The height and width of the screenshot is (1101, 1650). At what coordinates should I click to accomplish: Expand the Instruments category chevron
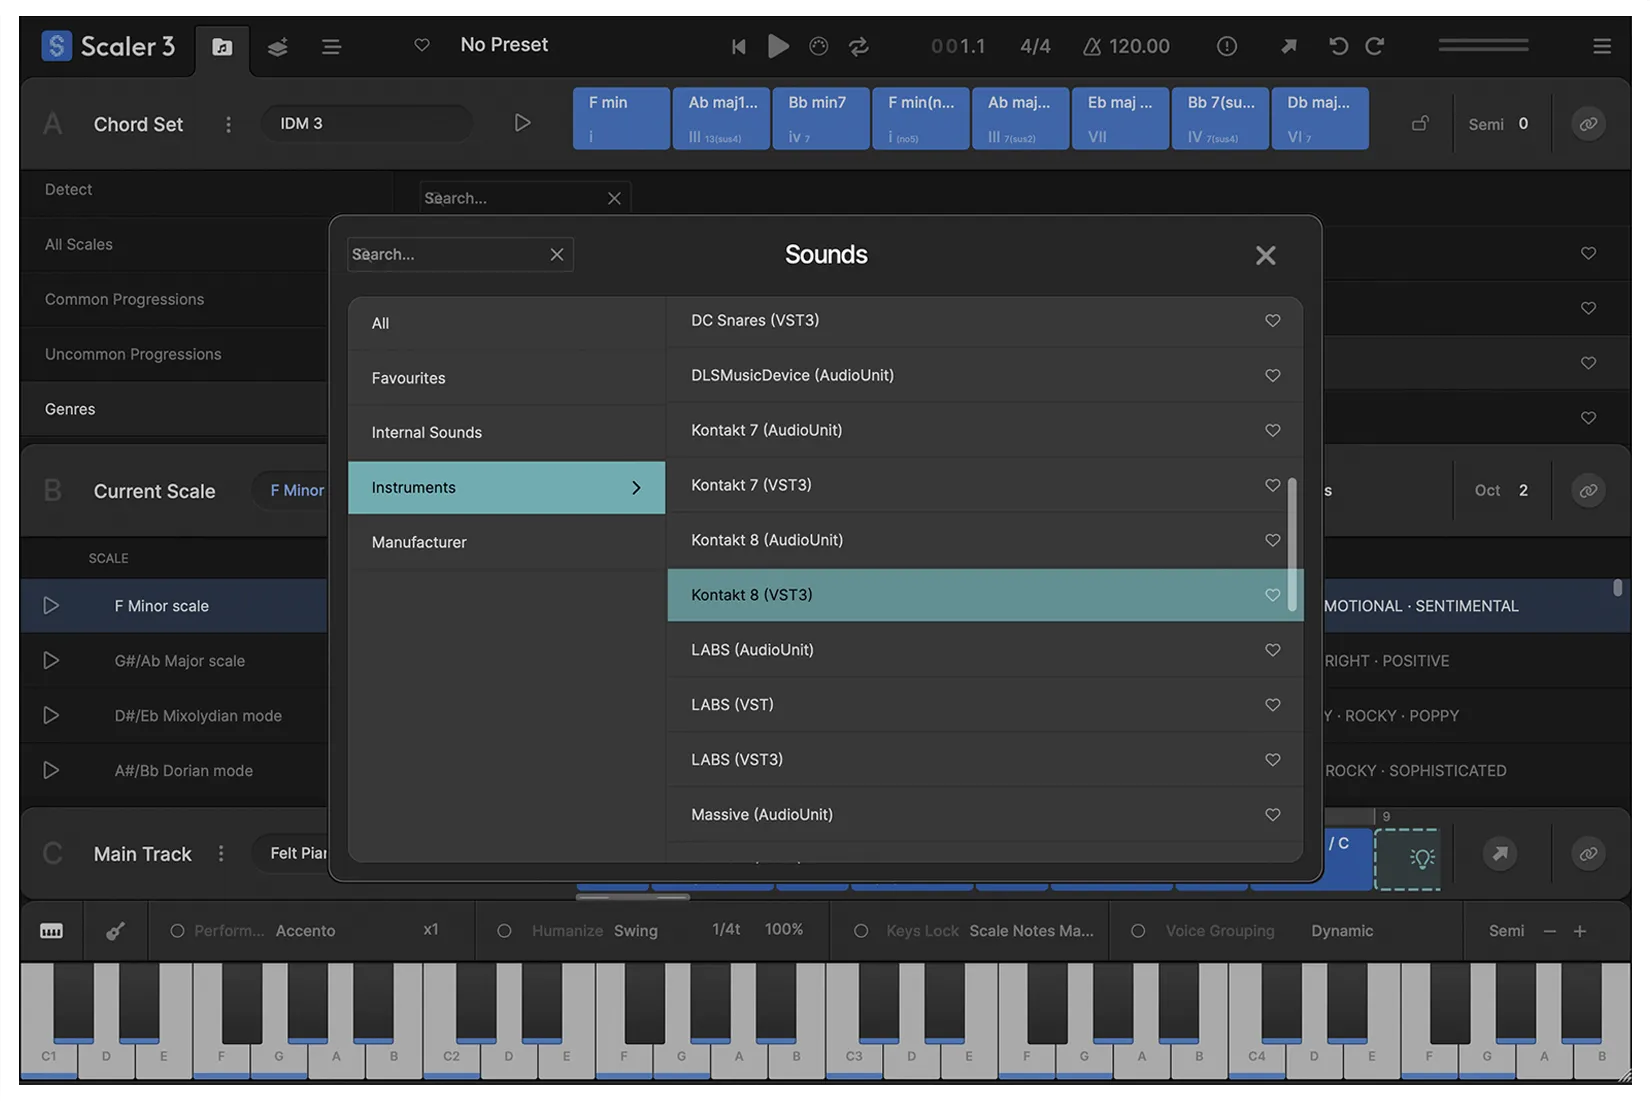636,488
